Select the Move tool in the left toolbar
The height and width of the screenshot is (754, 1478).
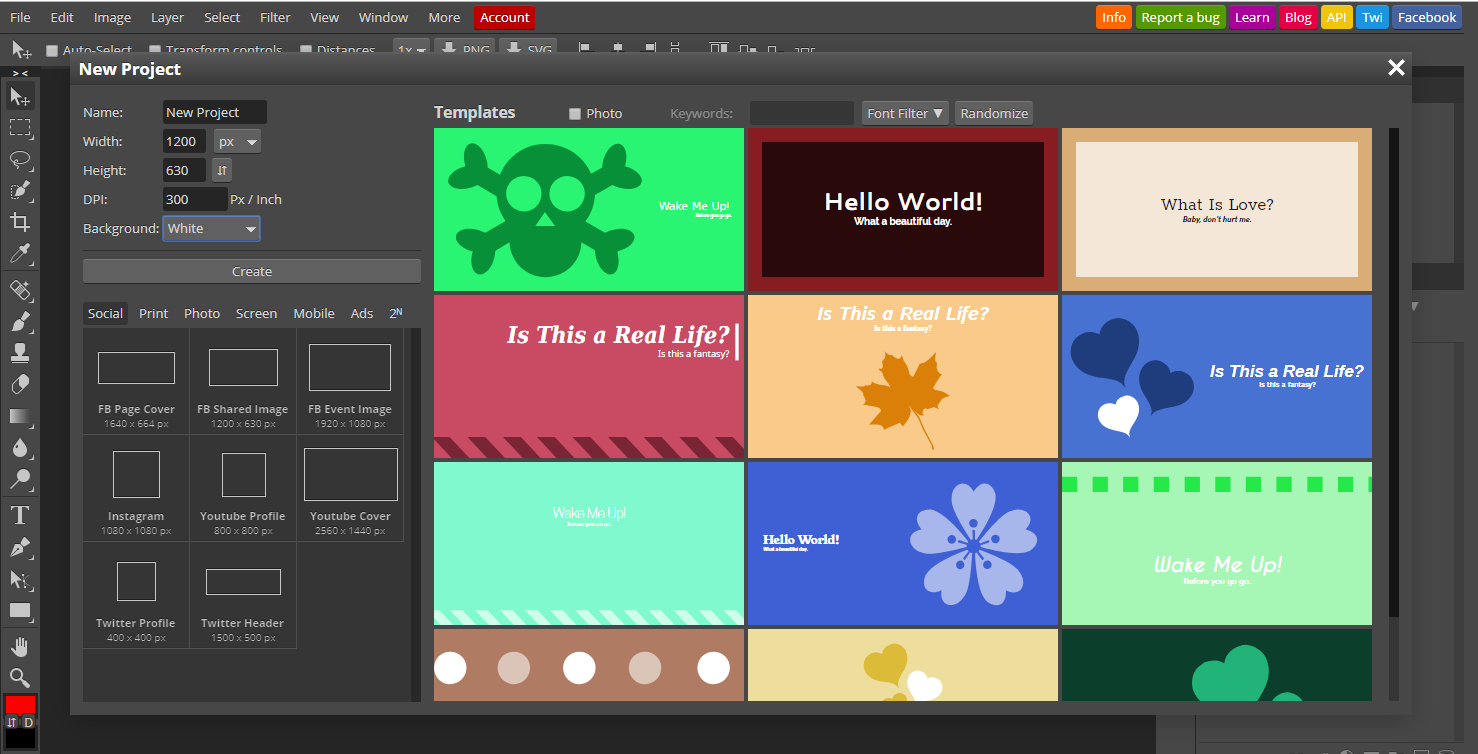[x=20, y=96]
